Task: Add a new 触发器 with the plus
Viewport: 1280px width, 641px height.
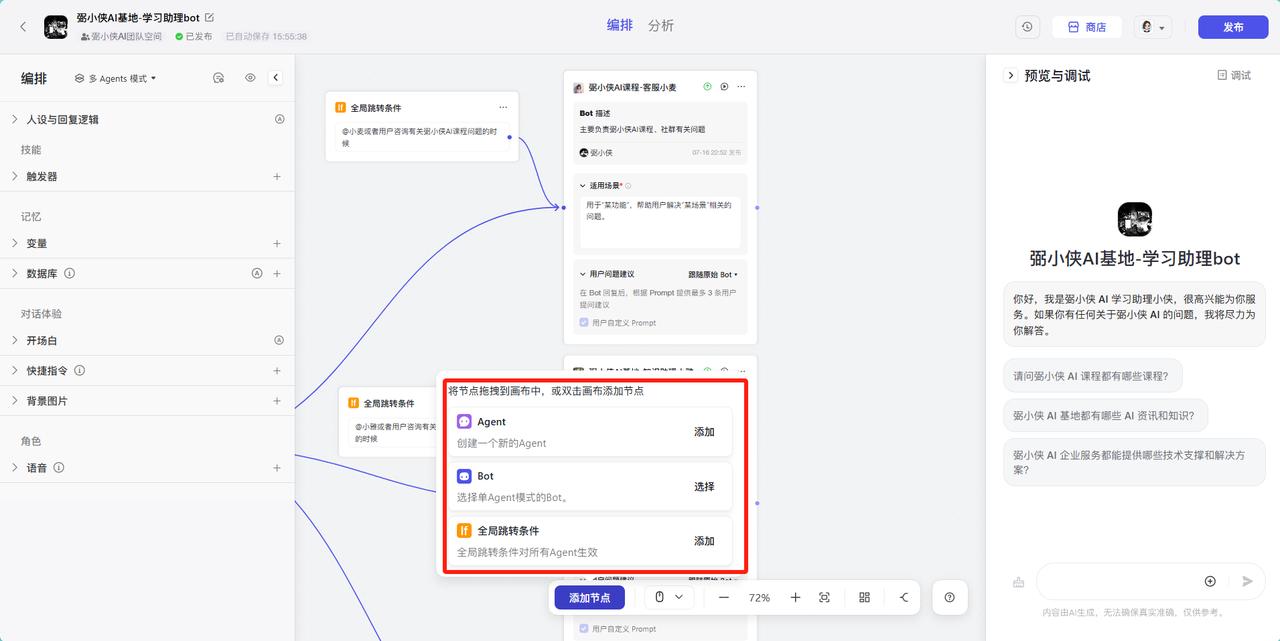Action: coord(277,176)
